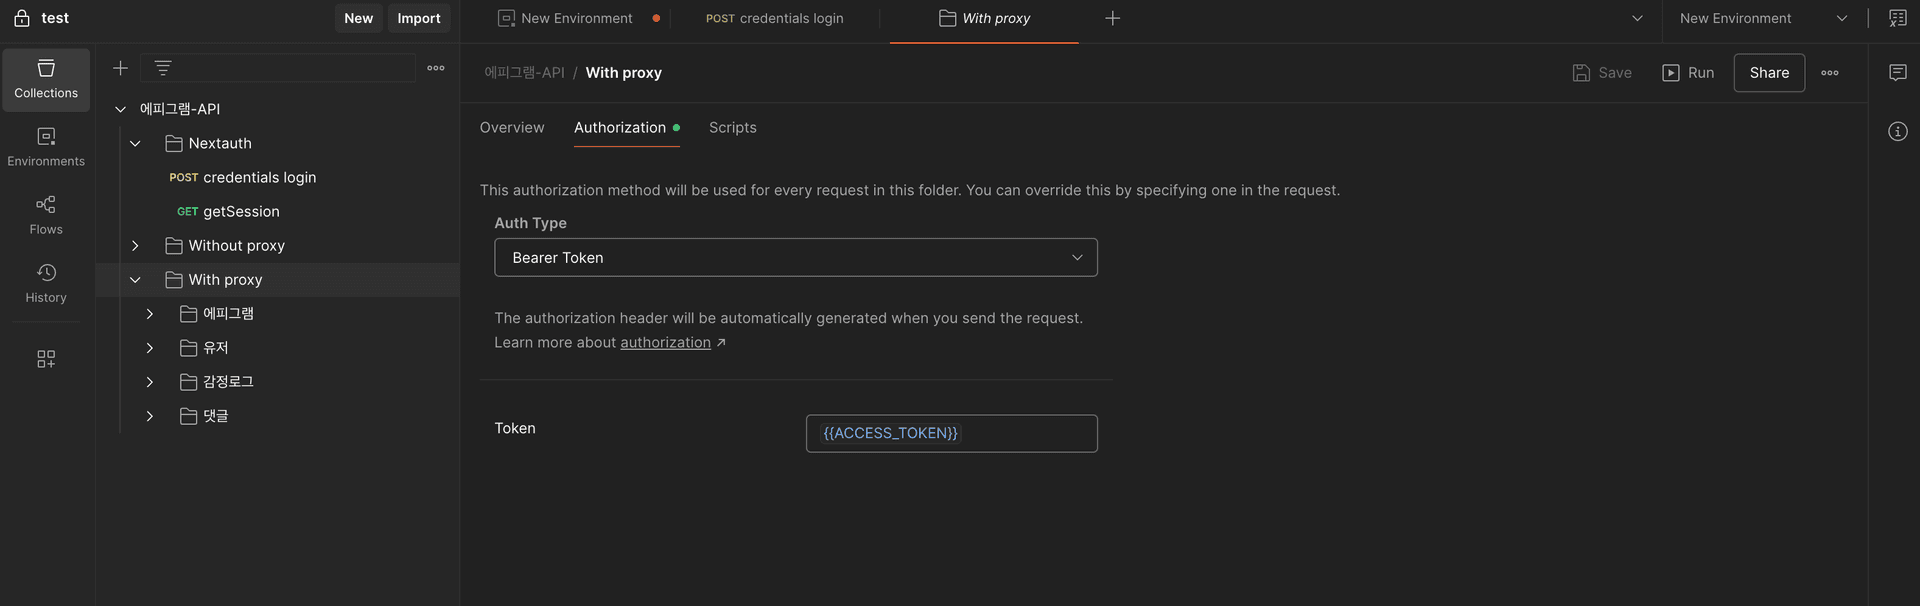This screenshot has width=1920, height=606.
Task: Click the plus icon to create collection
Action: (x=120, y=68)
